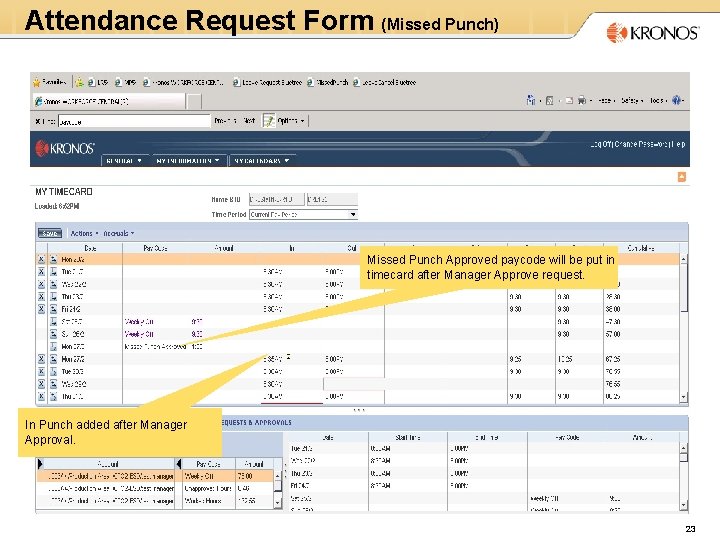Click insert row icon on Tue 21 row

[x=53, y=272]
